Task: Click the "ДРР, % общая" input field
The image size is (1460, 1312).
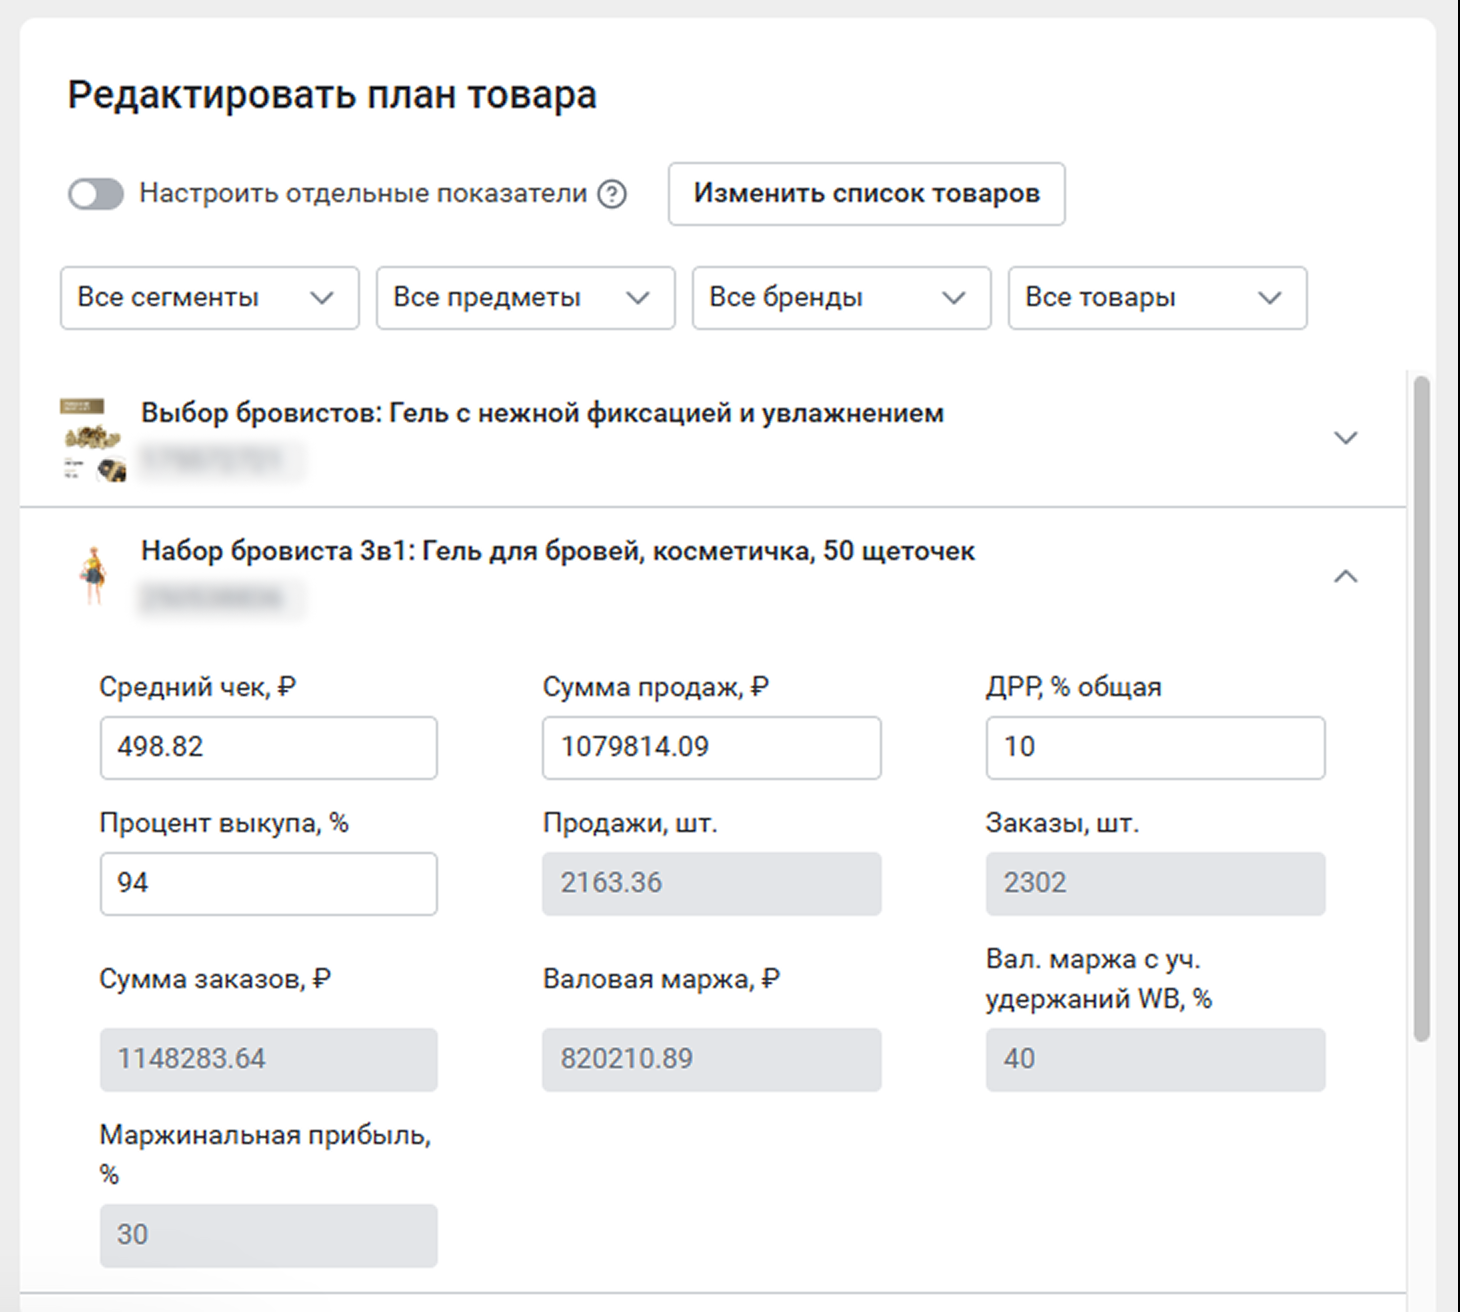Action: tap(1155, 747)
